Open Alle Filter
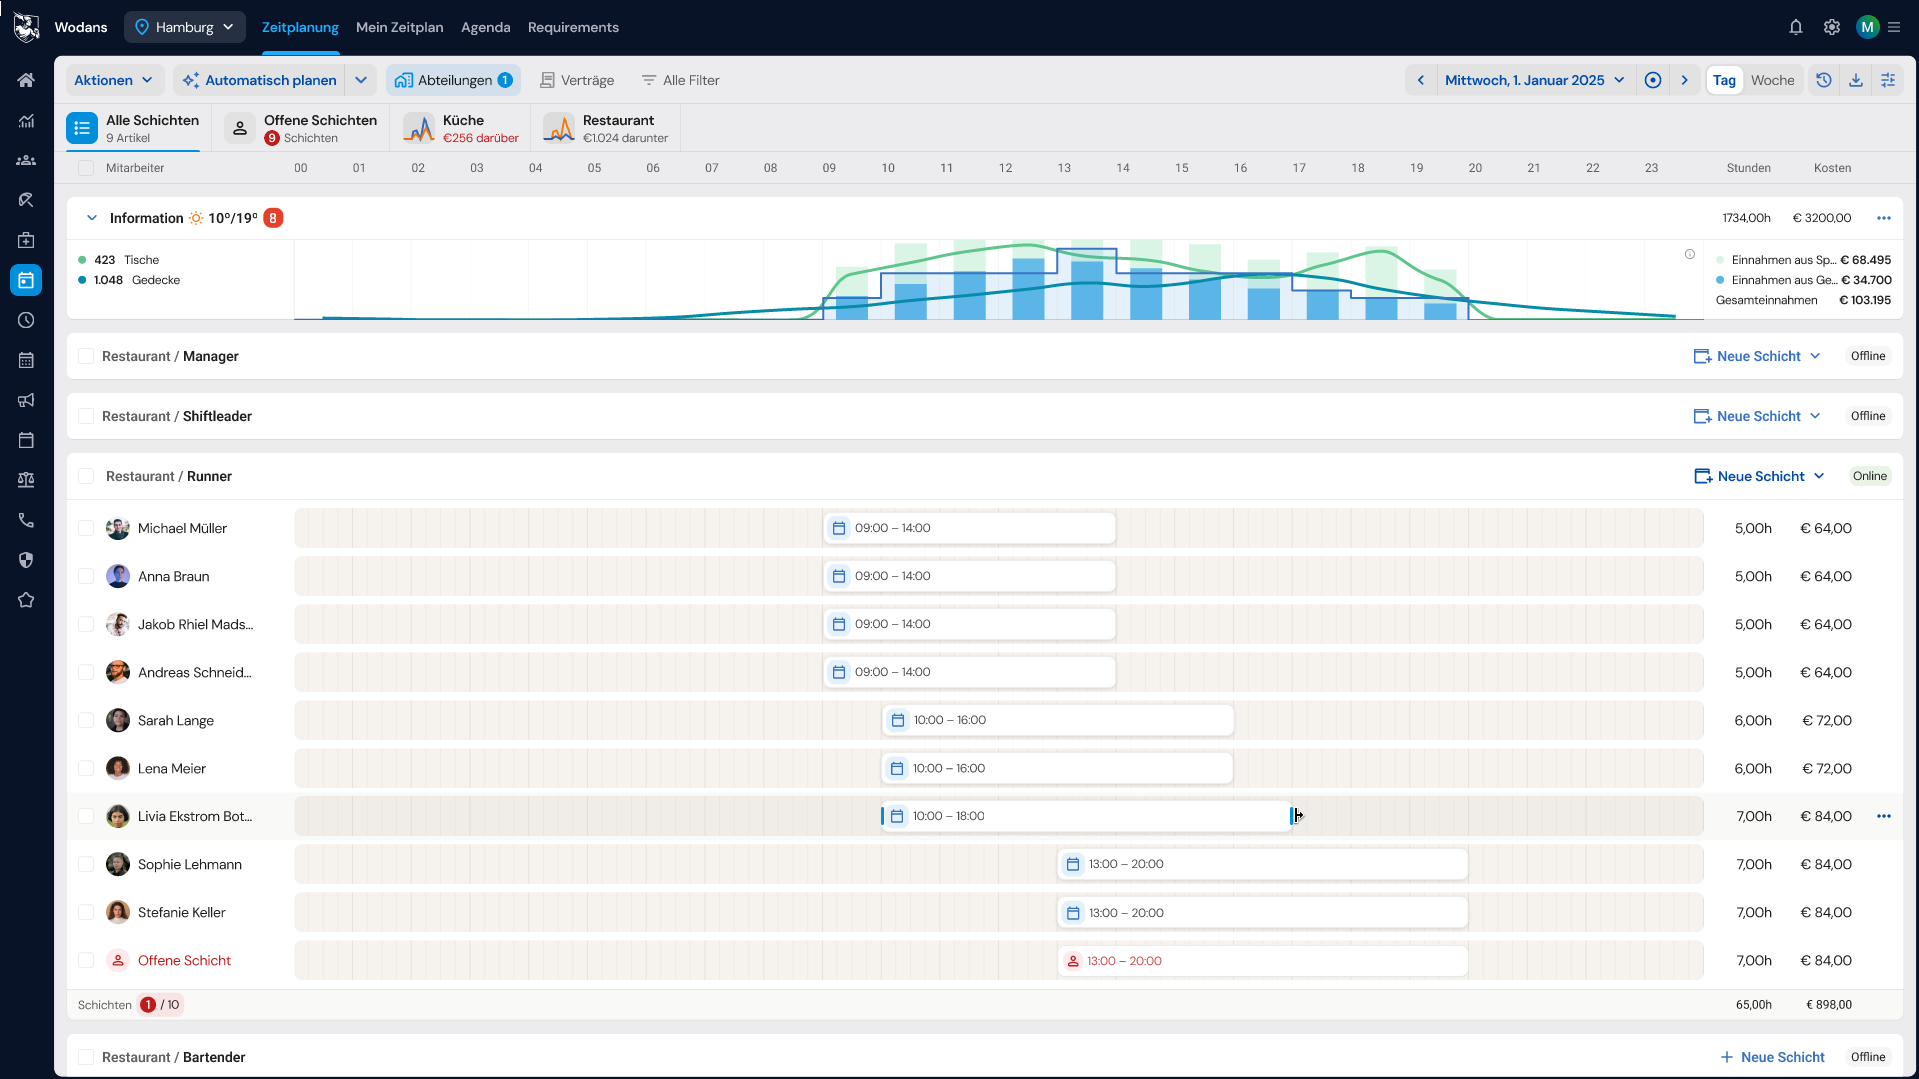This screenshot has width=1919, height=1079. [x=681, y=80]
